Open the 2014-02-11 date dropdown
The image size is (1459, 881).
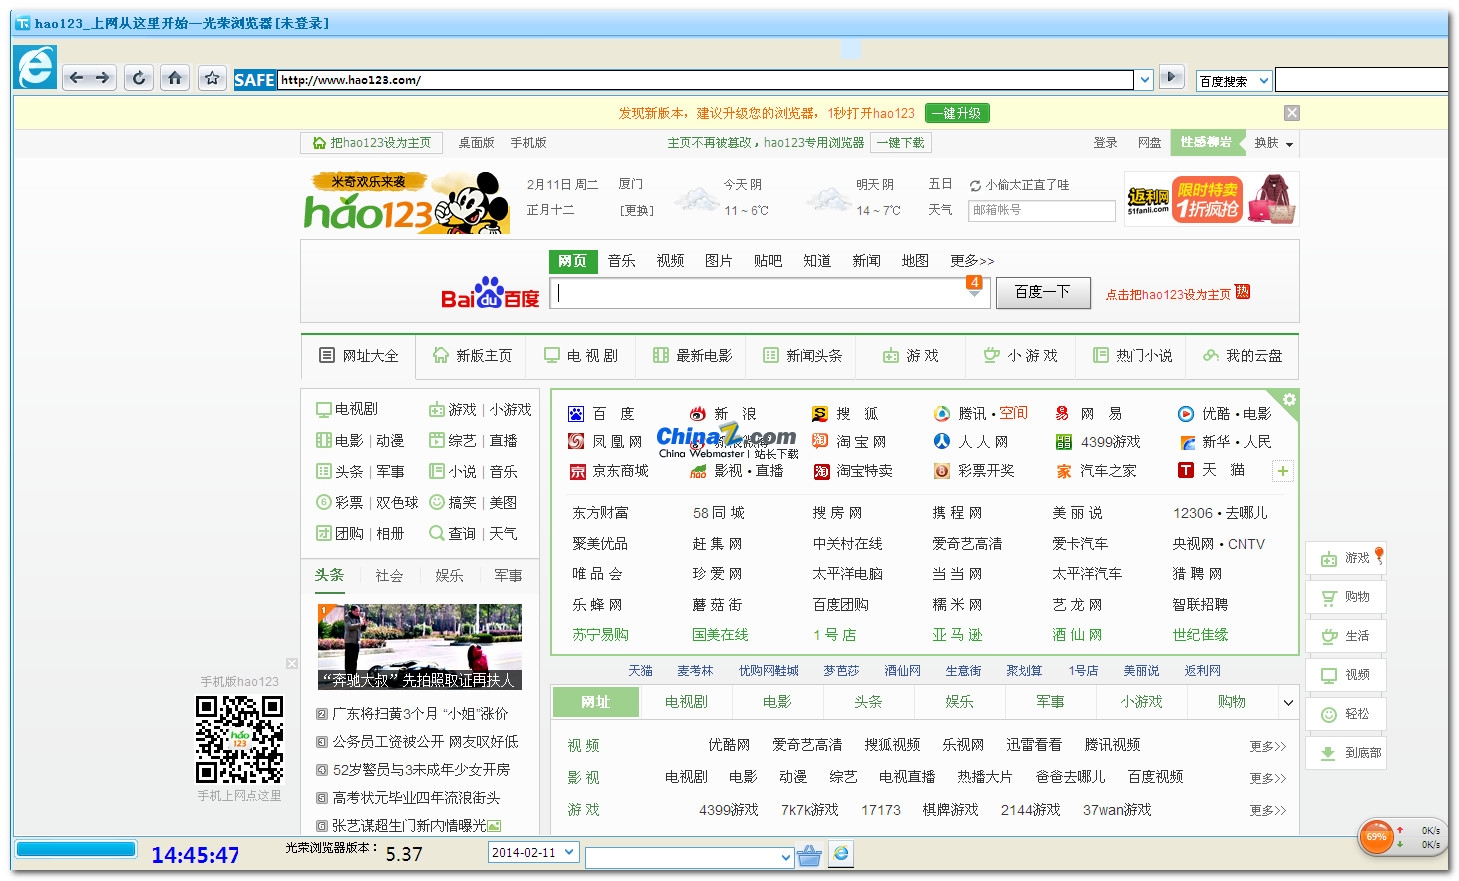570,852
